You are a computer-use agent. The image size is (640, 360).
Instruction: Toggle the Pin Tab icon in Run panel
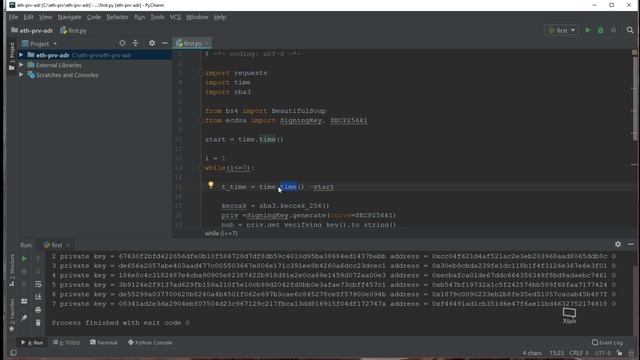pyautogui.click(x=24, y=318)
